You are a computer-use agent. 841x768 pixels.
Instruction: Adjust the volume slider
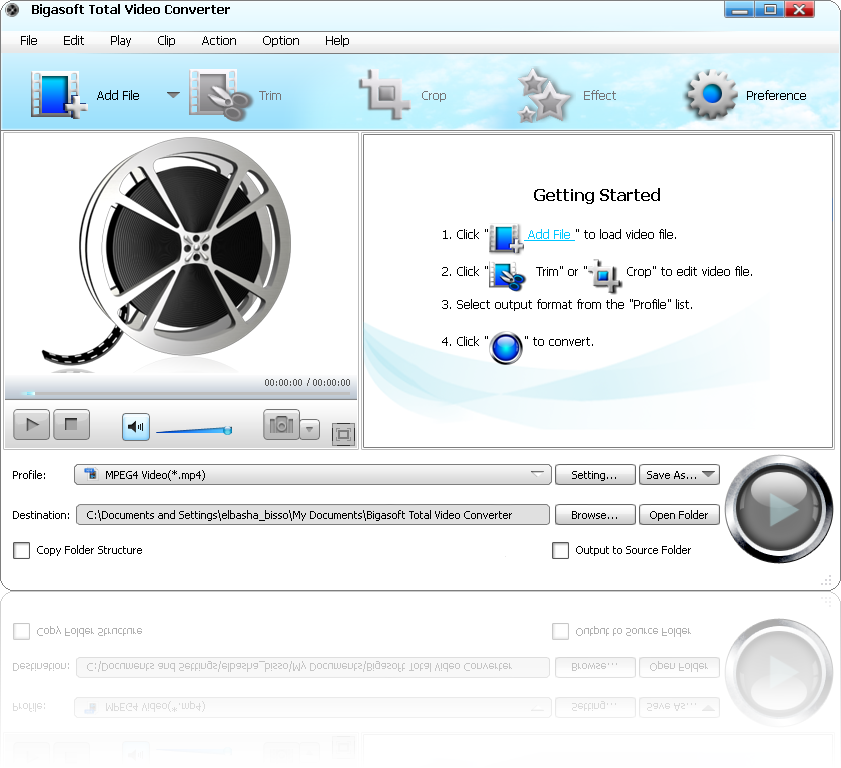194,431
